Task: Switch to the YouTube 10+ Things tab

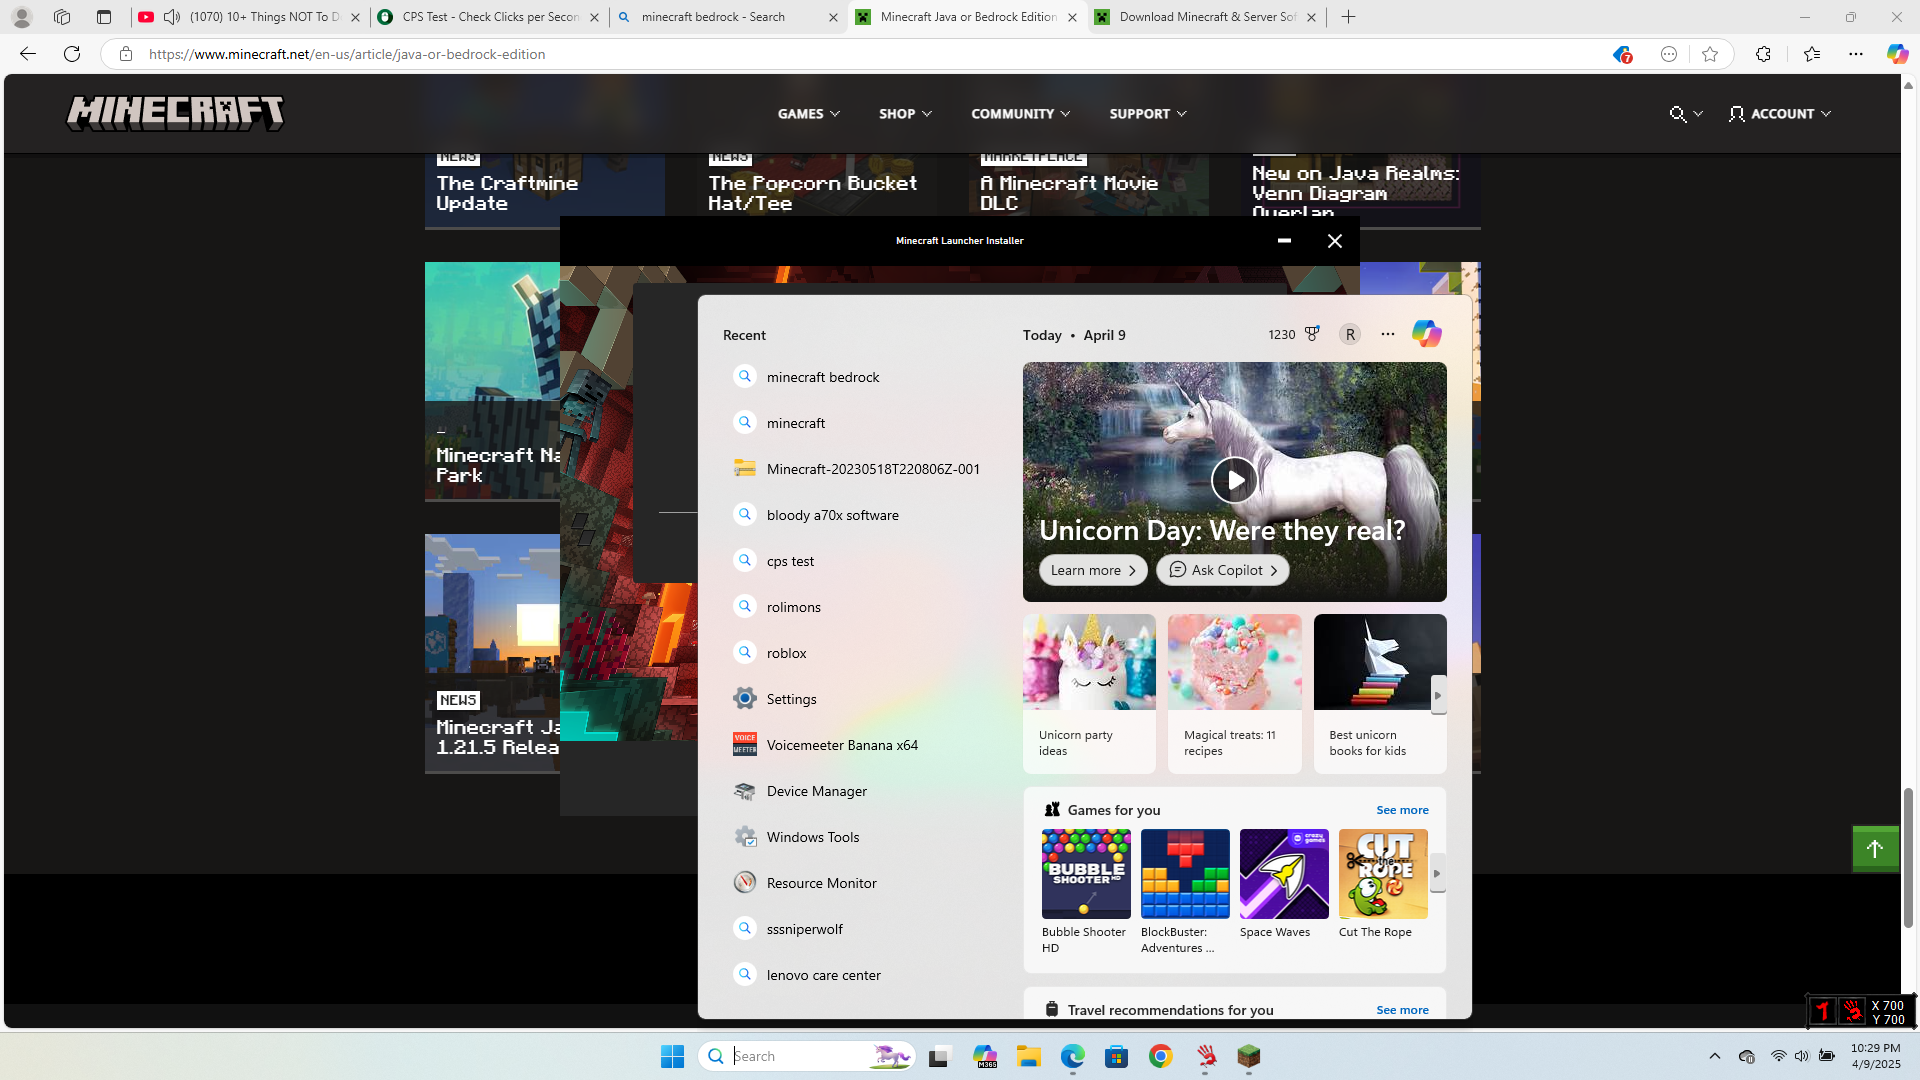Action: pos(249,17)
